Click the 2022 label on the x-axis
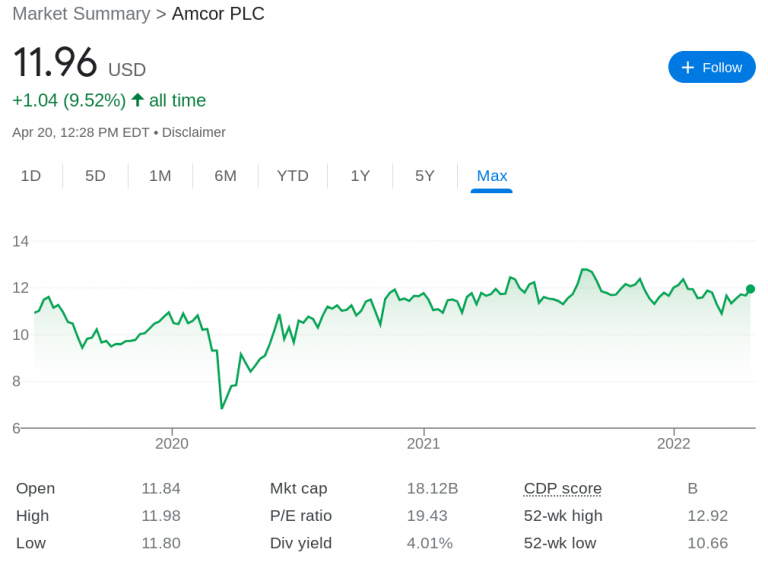The width and height of the screenshot is (768, 562). coord(674,443)
